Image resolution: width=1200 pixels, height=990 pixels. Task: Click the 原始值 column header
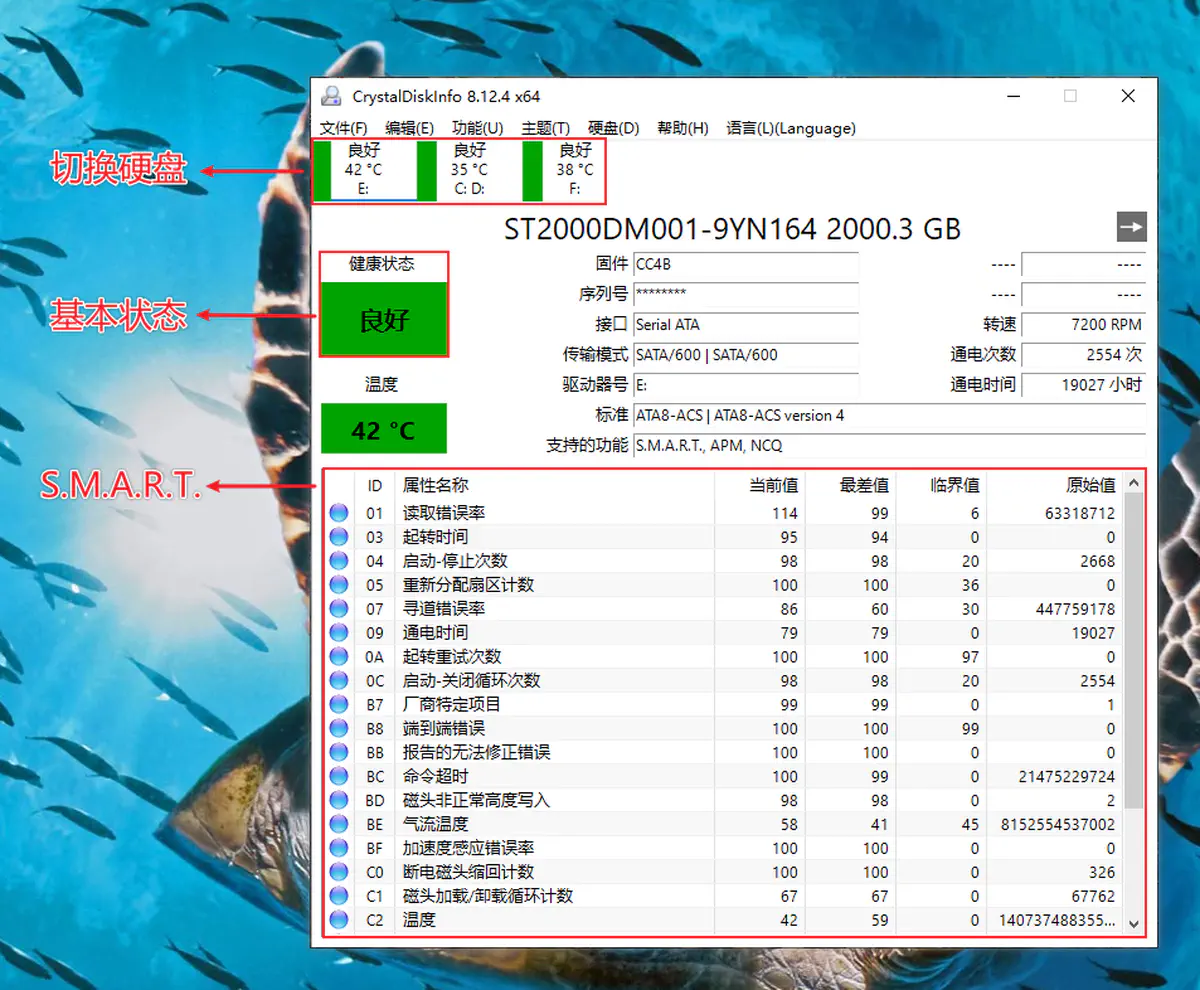(1055, 486)
